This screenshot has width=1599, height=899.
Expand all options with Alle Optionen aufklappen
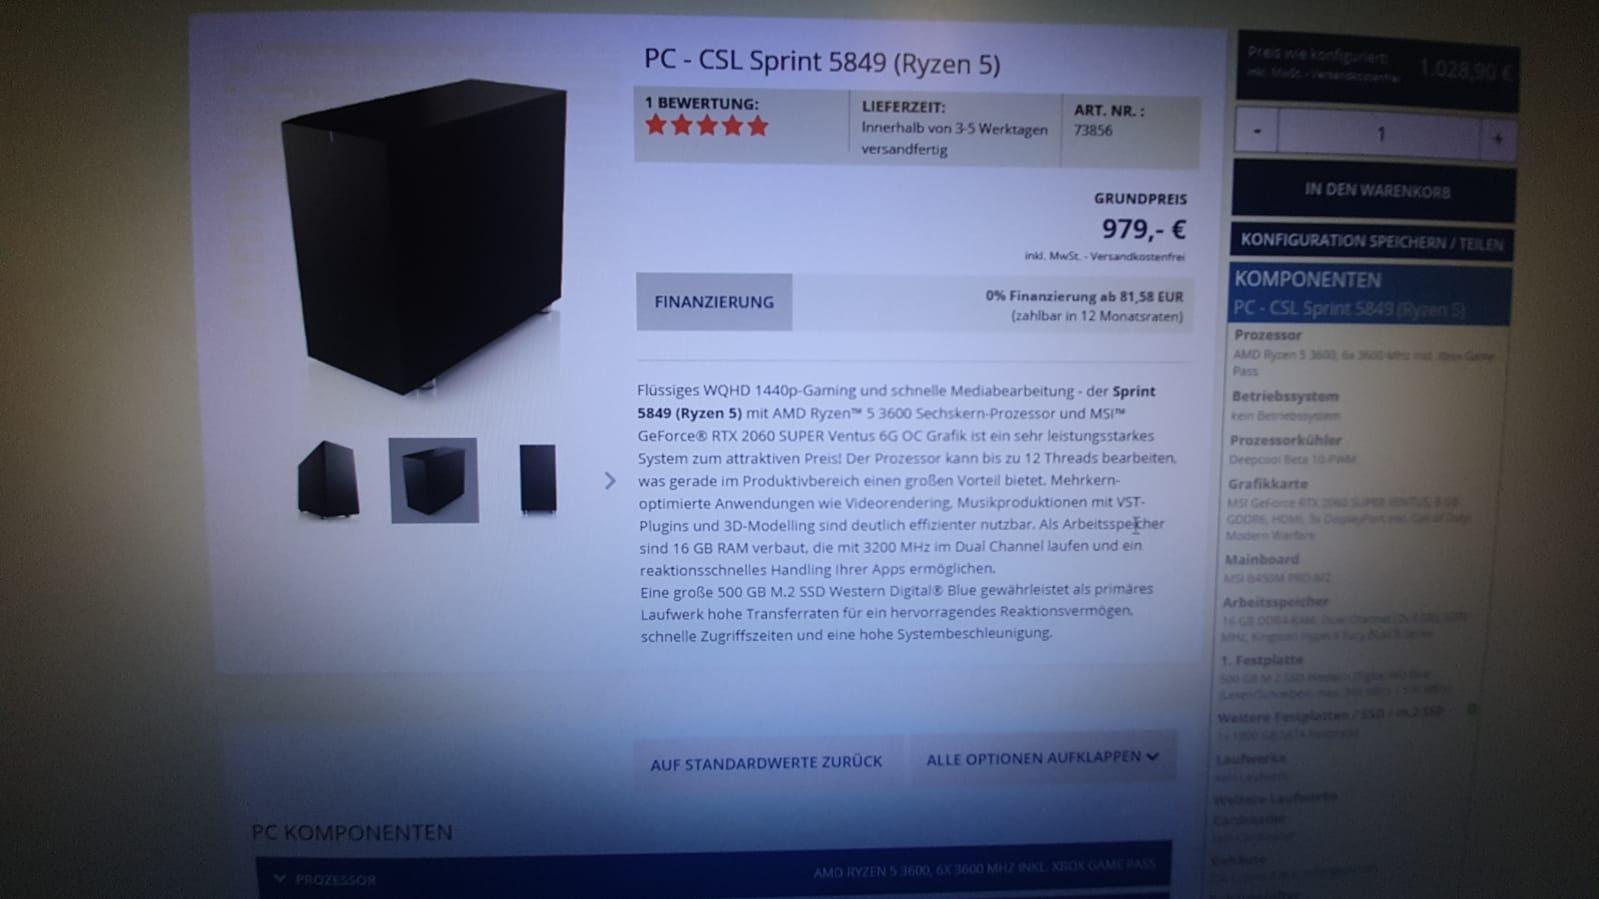tap(1042, 758)
